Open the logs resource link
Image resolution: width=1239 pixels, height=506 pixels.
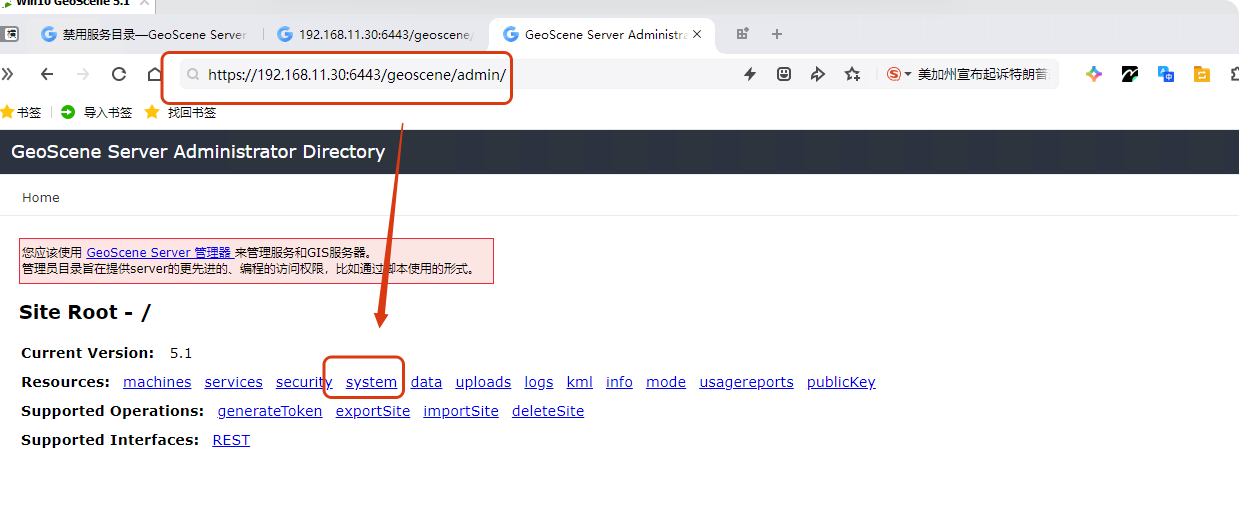539,382
